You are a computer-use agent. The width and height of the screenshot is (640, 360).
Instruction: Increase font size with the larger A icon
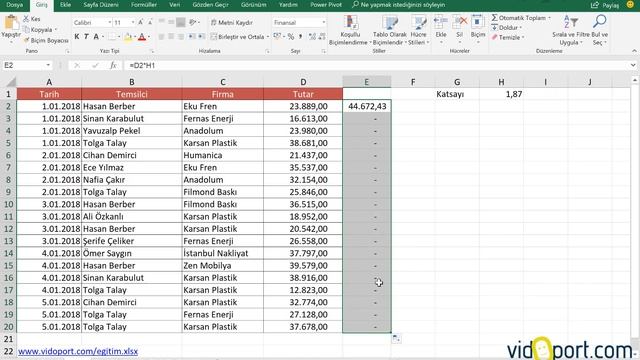140,22
